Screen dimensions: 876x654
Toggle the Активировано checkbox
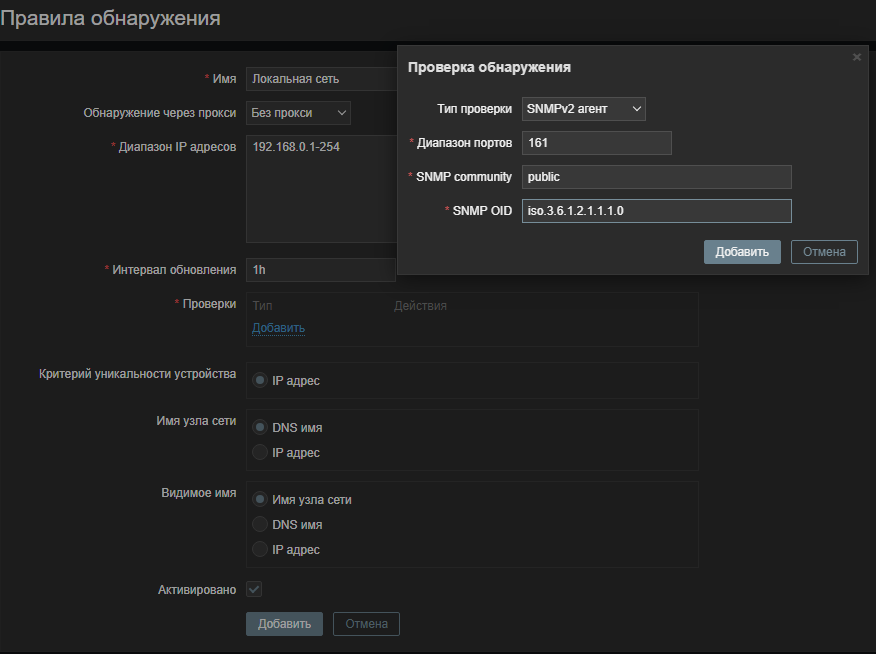[254, 590]
